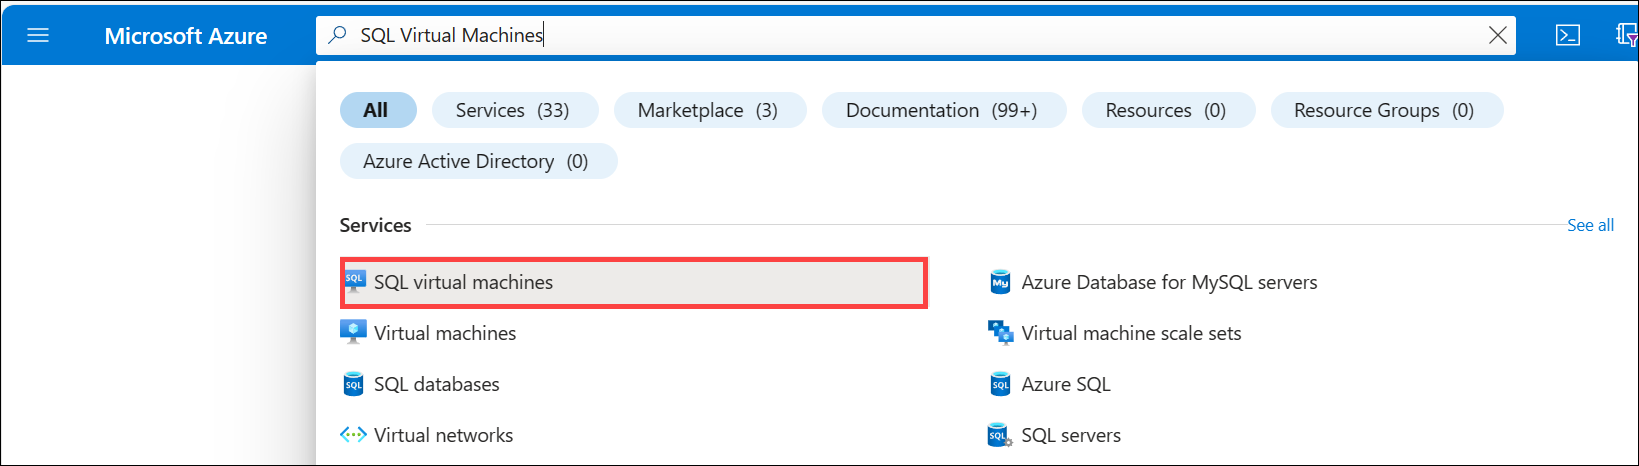Image resolution: width=1639 pixels, height=466 pixels.
Task: Click the Azure SQL icon
Action: (x=1000, y=385)
